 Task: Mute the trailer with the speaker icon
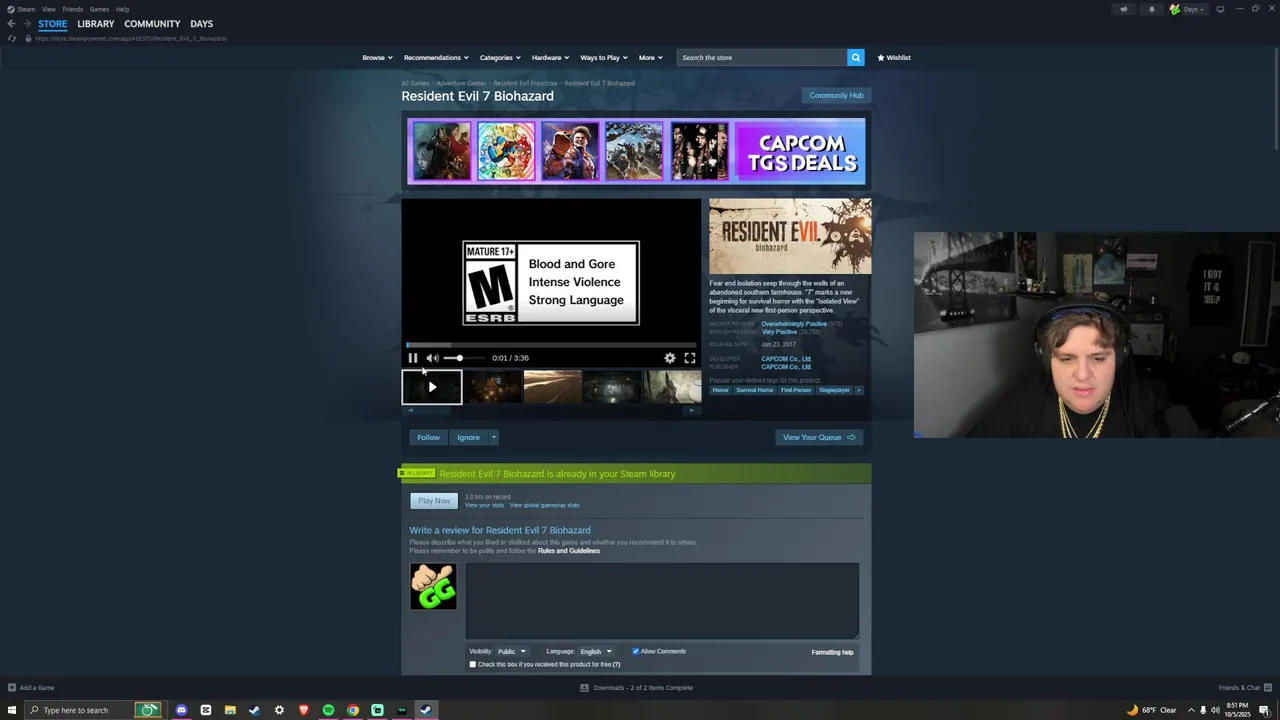432,358
